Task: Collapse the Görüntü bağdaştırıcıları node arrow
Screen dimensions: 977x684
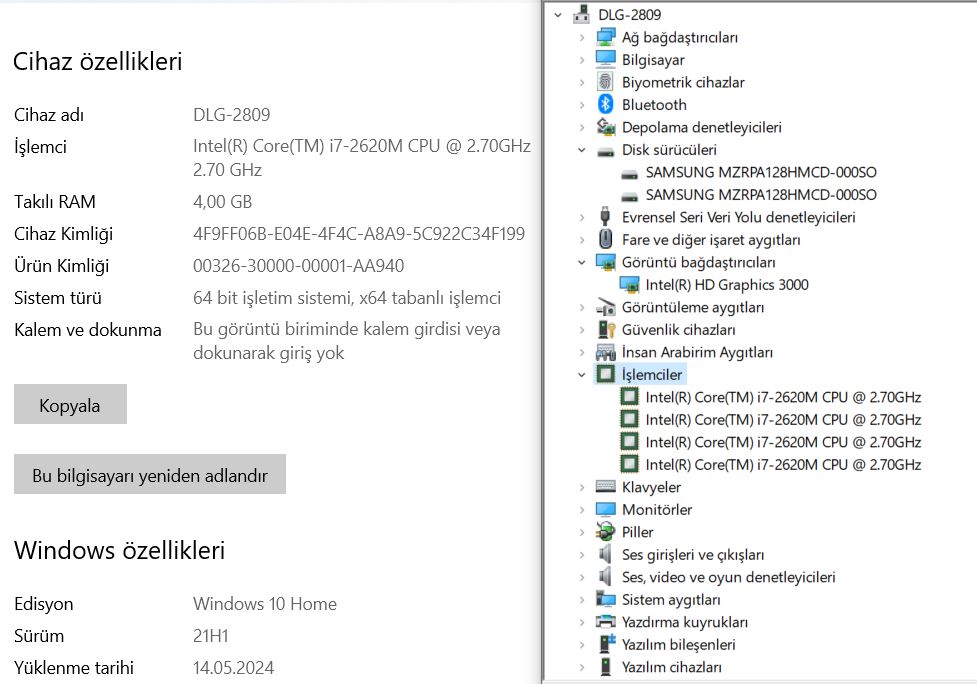Action: click(x=582, y=262)
